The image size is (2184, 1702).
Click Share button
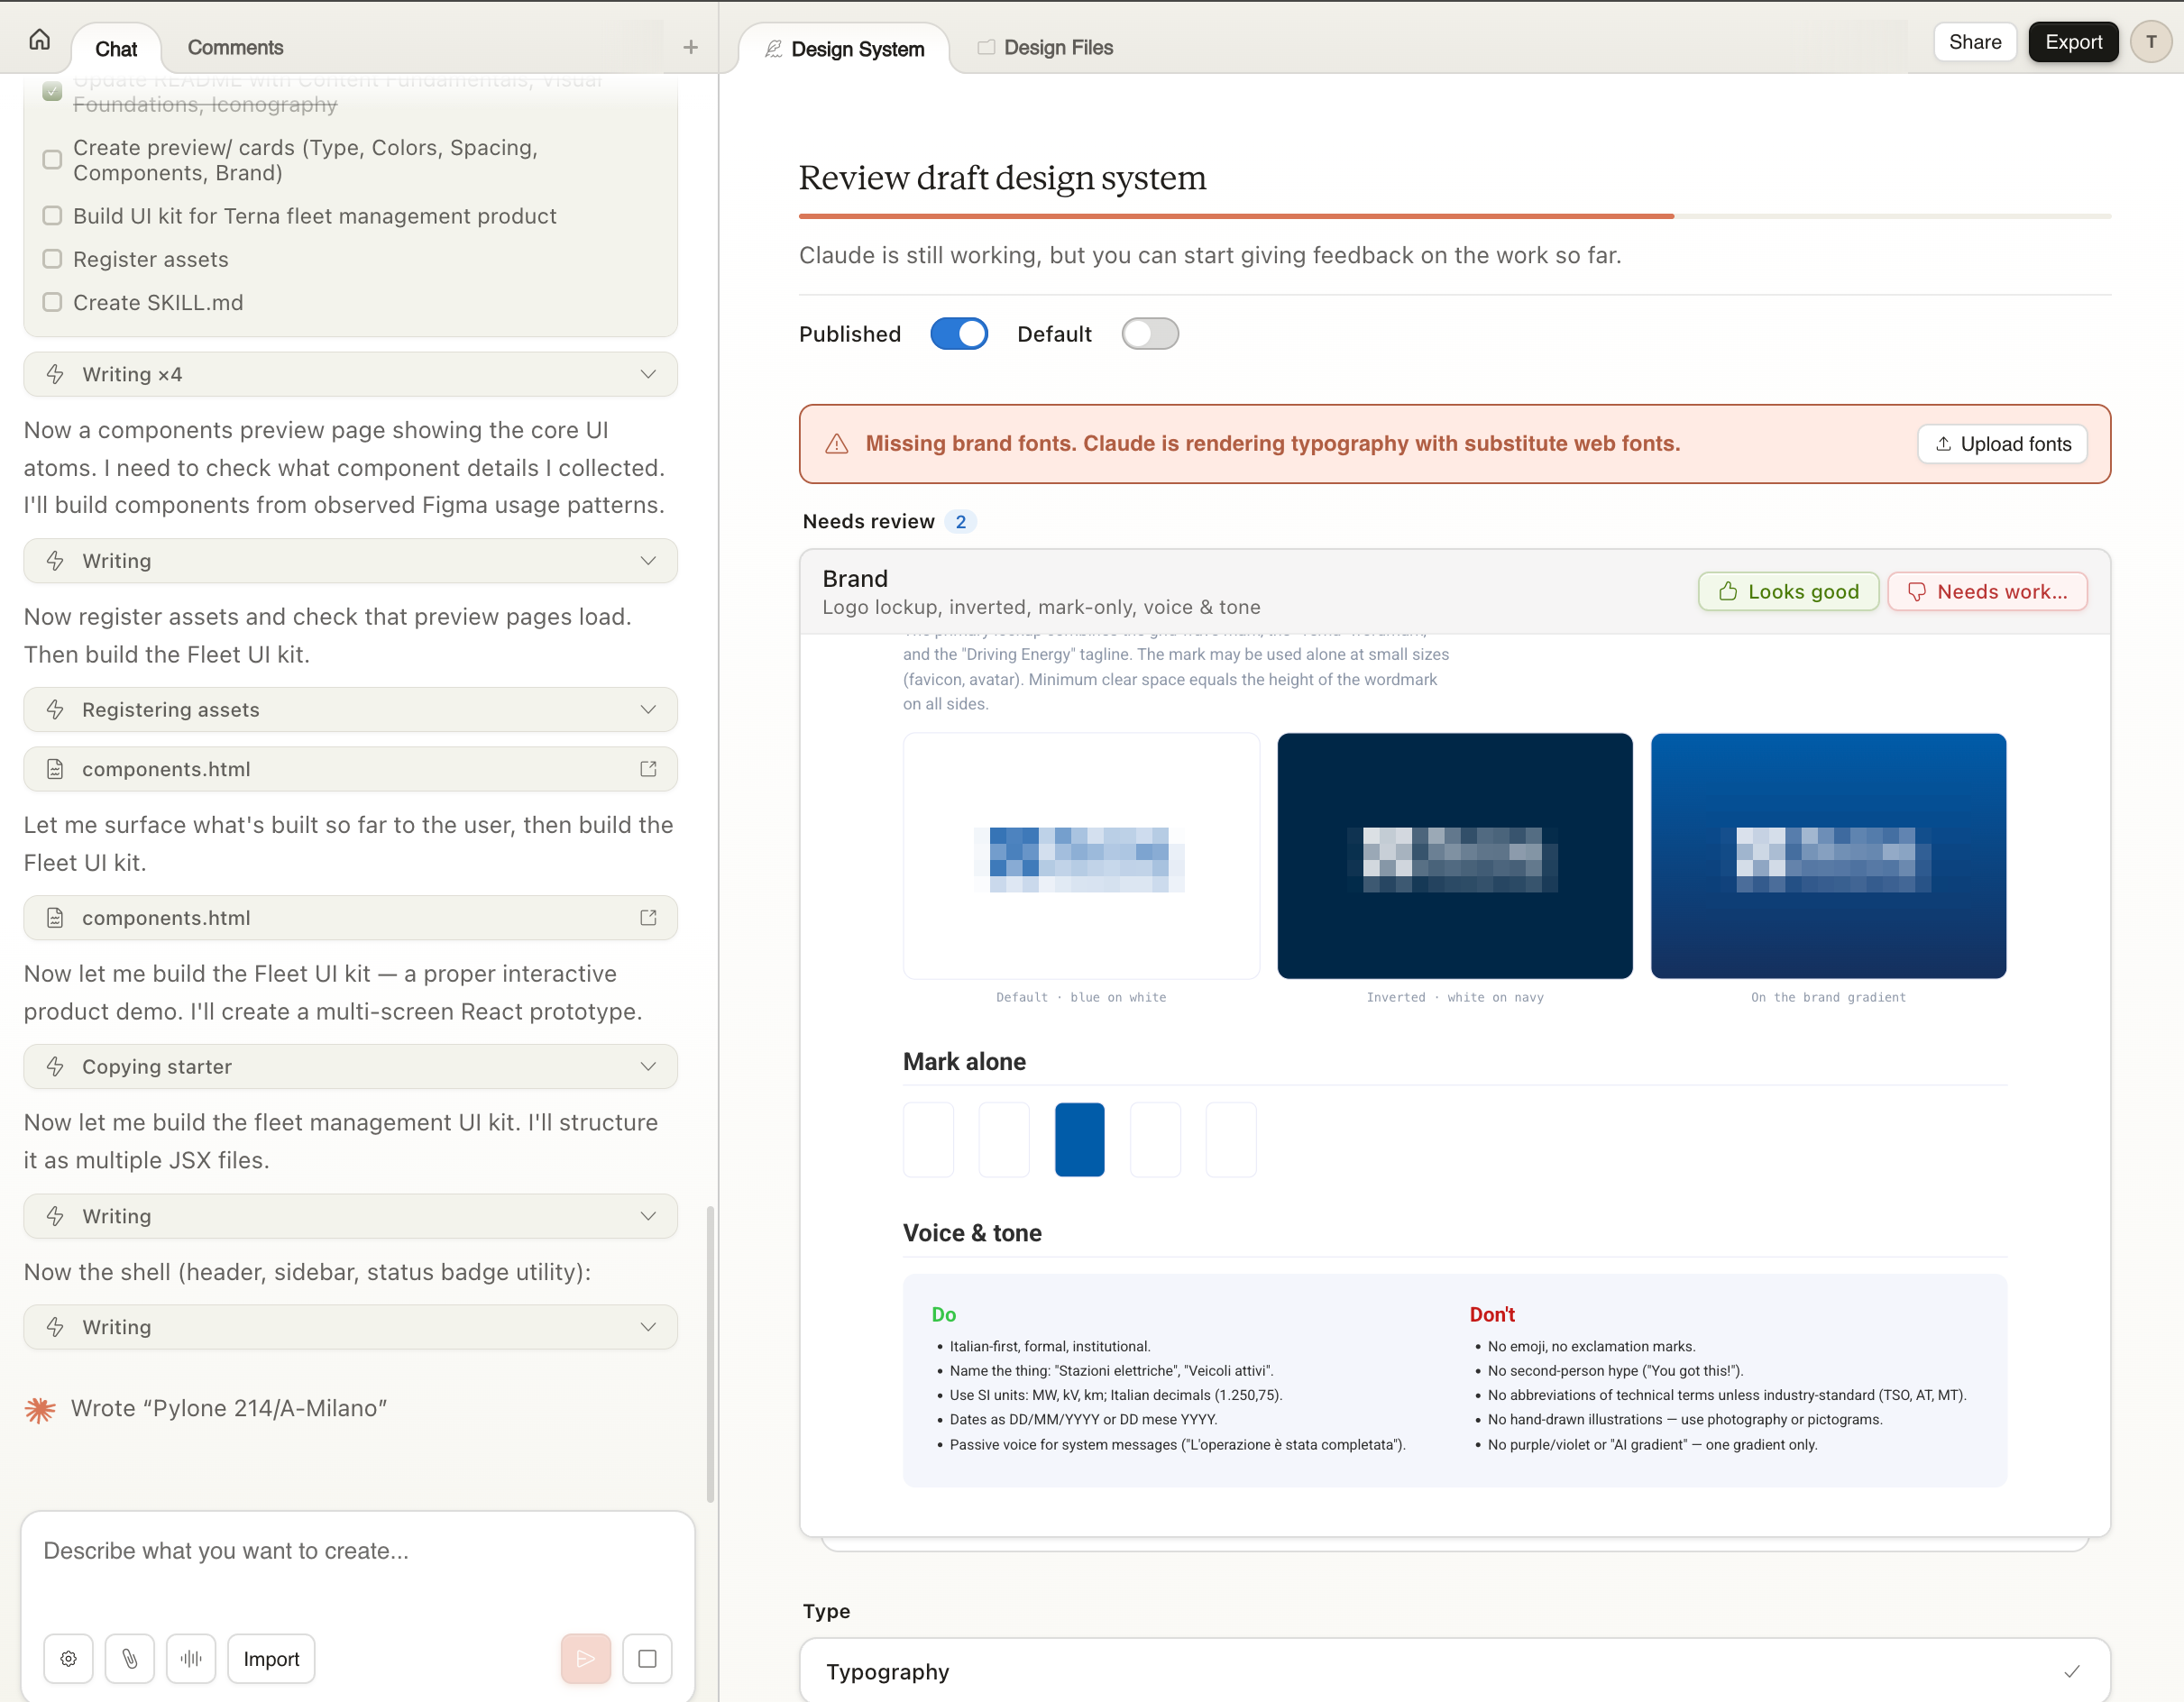[1974, 42]
